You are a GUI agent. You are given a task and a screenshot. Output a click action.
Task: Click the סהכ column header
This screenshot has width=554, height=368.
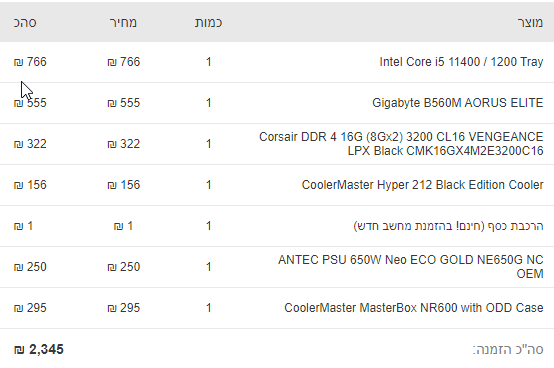tap(25, 23)
